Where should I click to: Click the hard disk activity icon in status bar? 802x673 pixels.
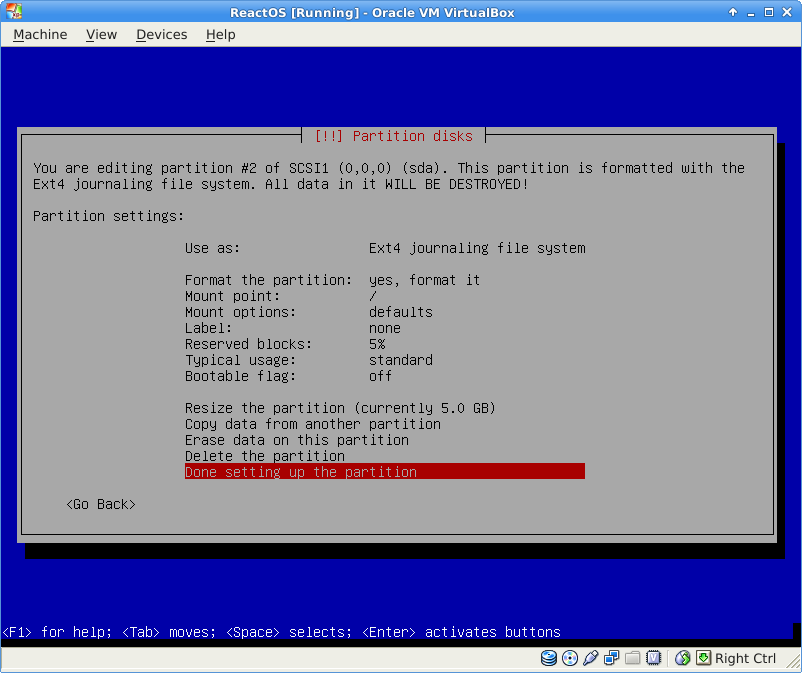549,658
